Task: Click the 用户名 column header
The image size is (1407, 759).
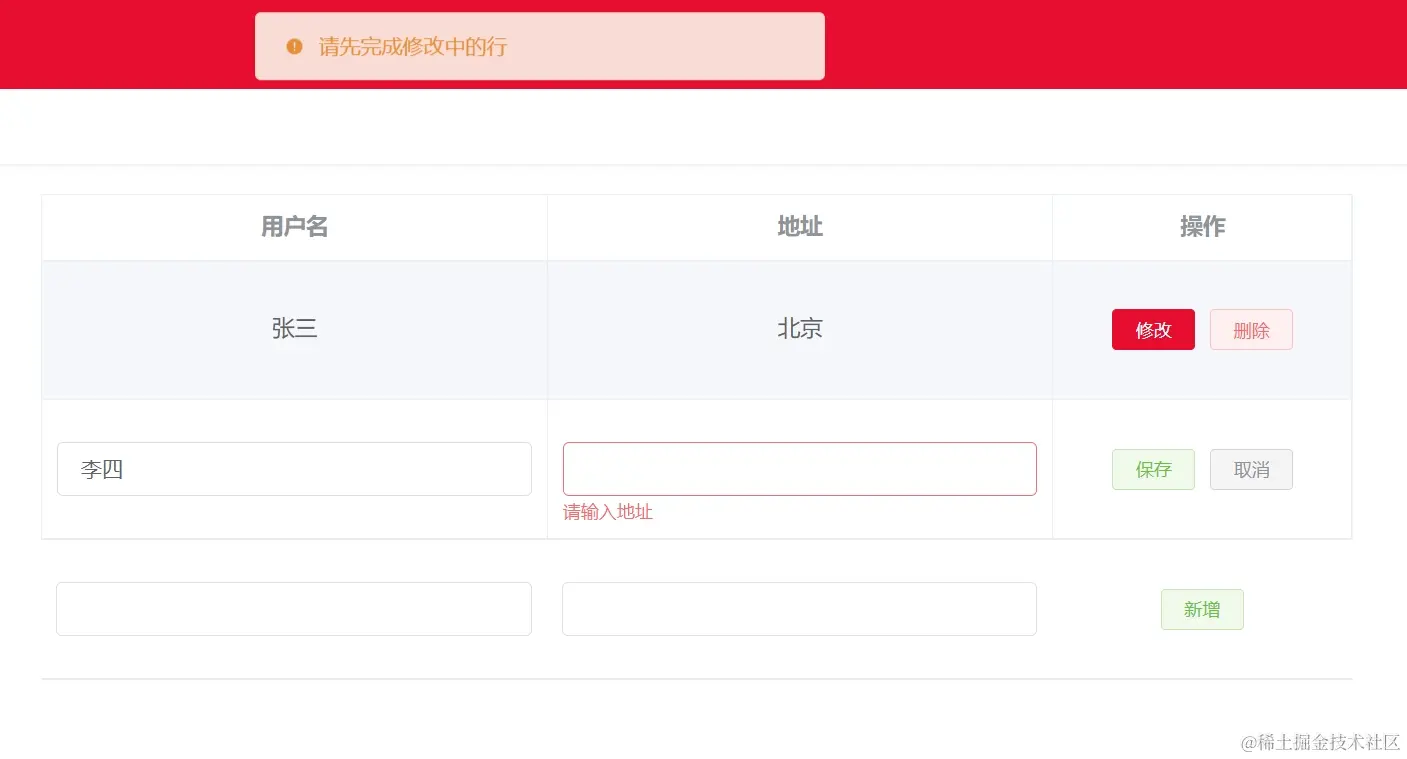Action: point(294,227)
